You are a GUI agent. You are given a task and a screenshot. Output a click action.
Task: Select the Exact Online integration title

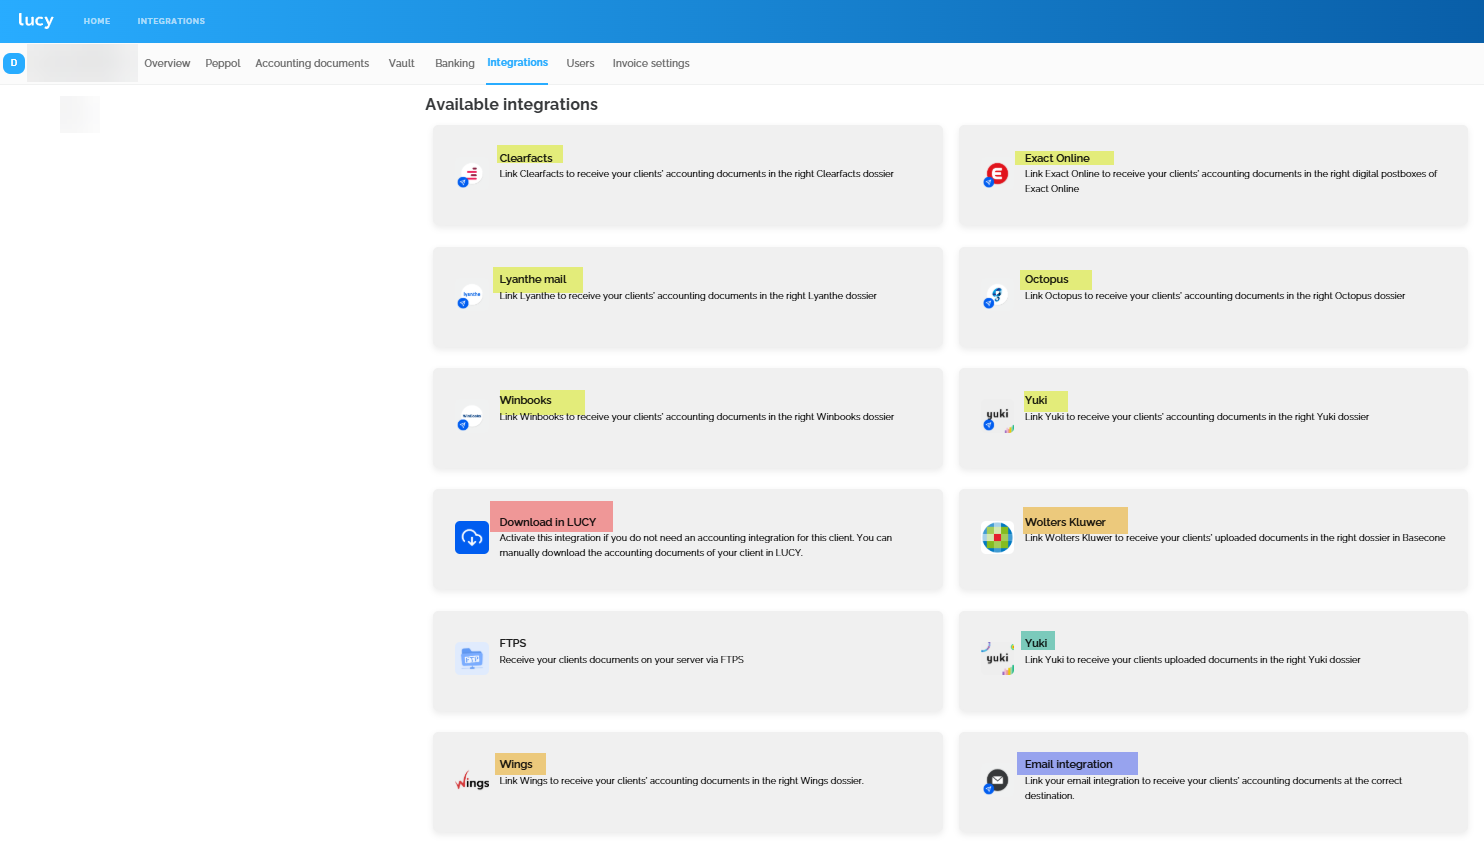click(1057, 158)
